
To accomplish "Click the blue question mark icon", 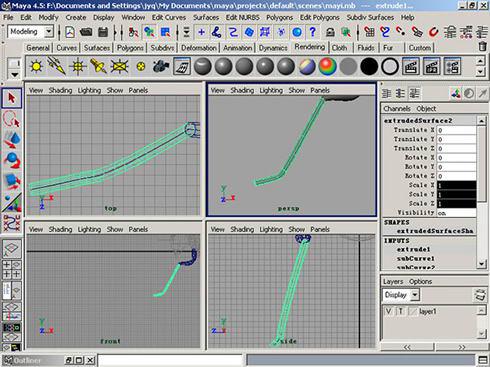I will pos(312,32).
